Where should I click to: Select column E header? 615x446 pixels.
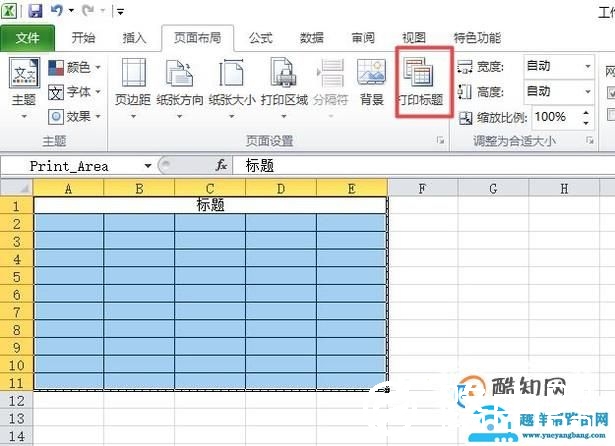pos(352,189)
